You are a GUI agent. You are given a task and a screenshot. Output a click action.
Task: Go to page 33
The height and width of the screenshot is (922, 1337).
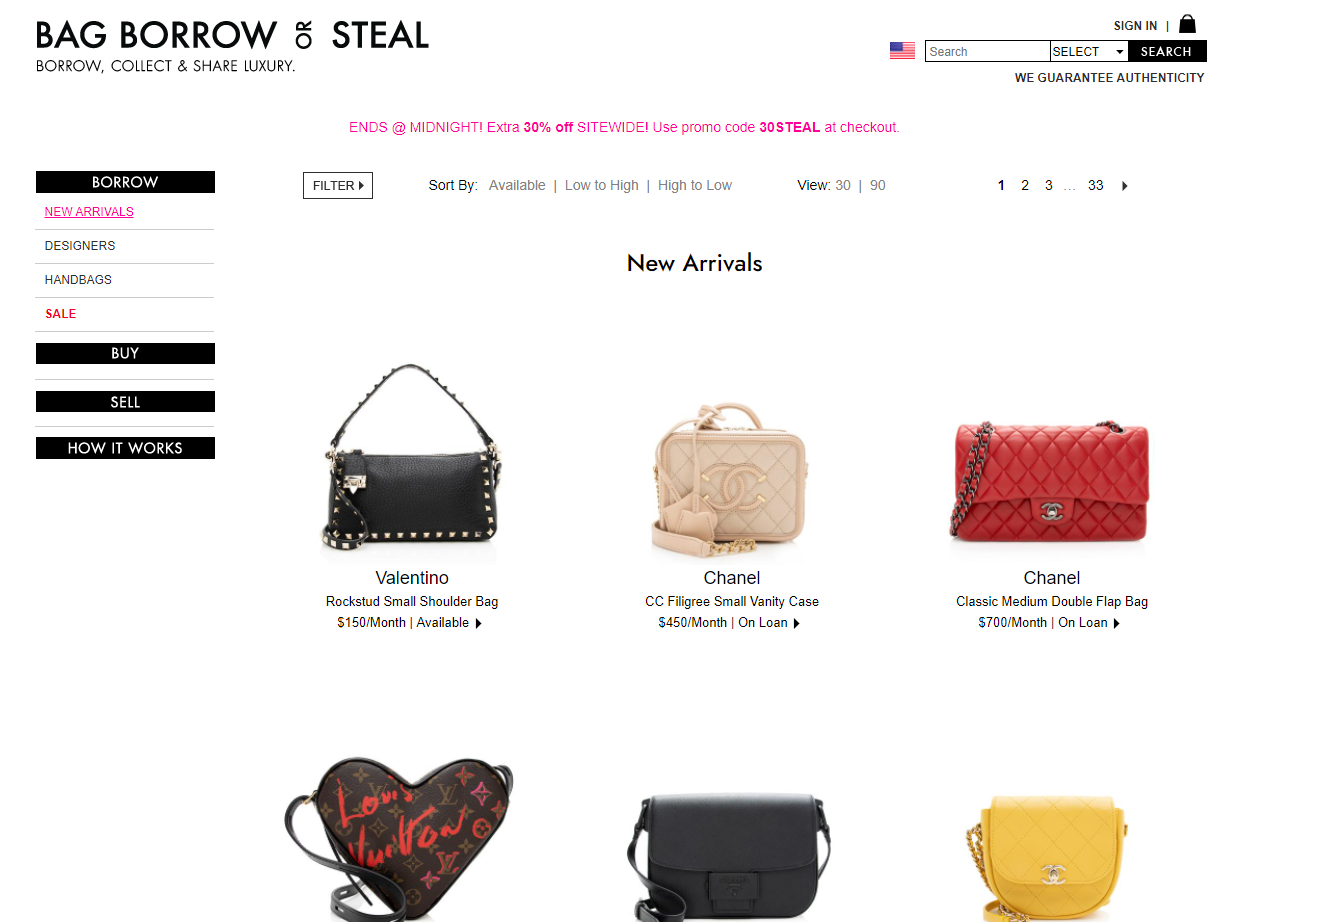click(1096, 185)
